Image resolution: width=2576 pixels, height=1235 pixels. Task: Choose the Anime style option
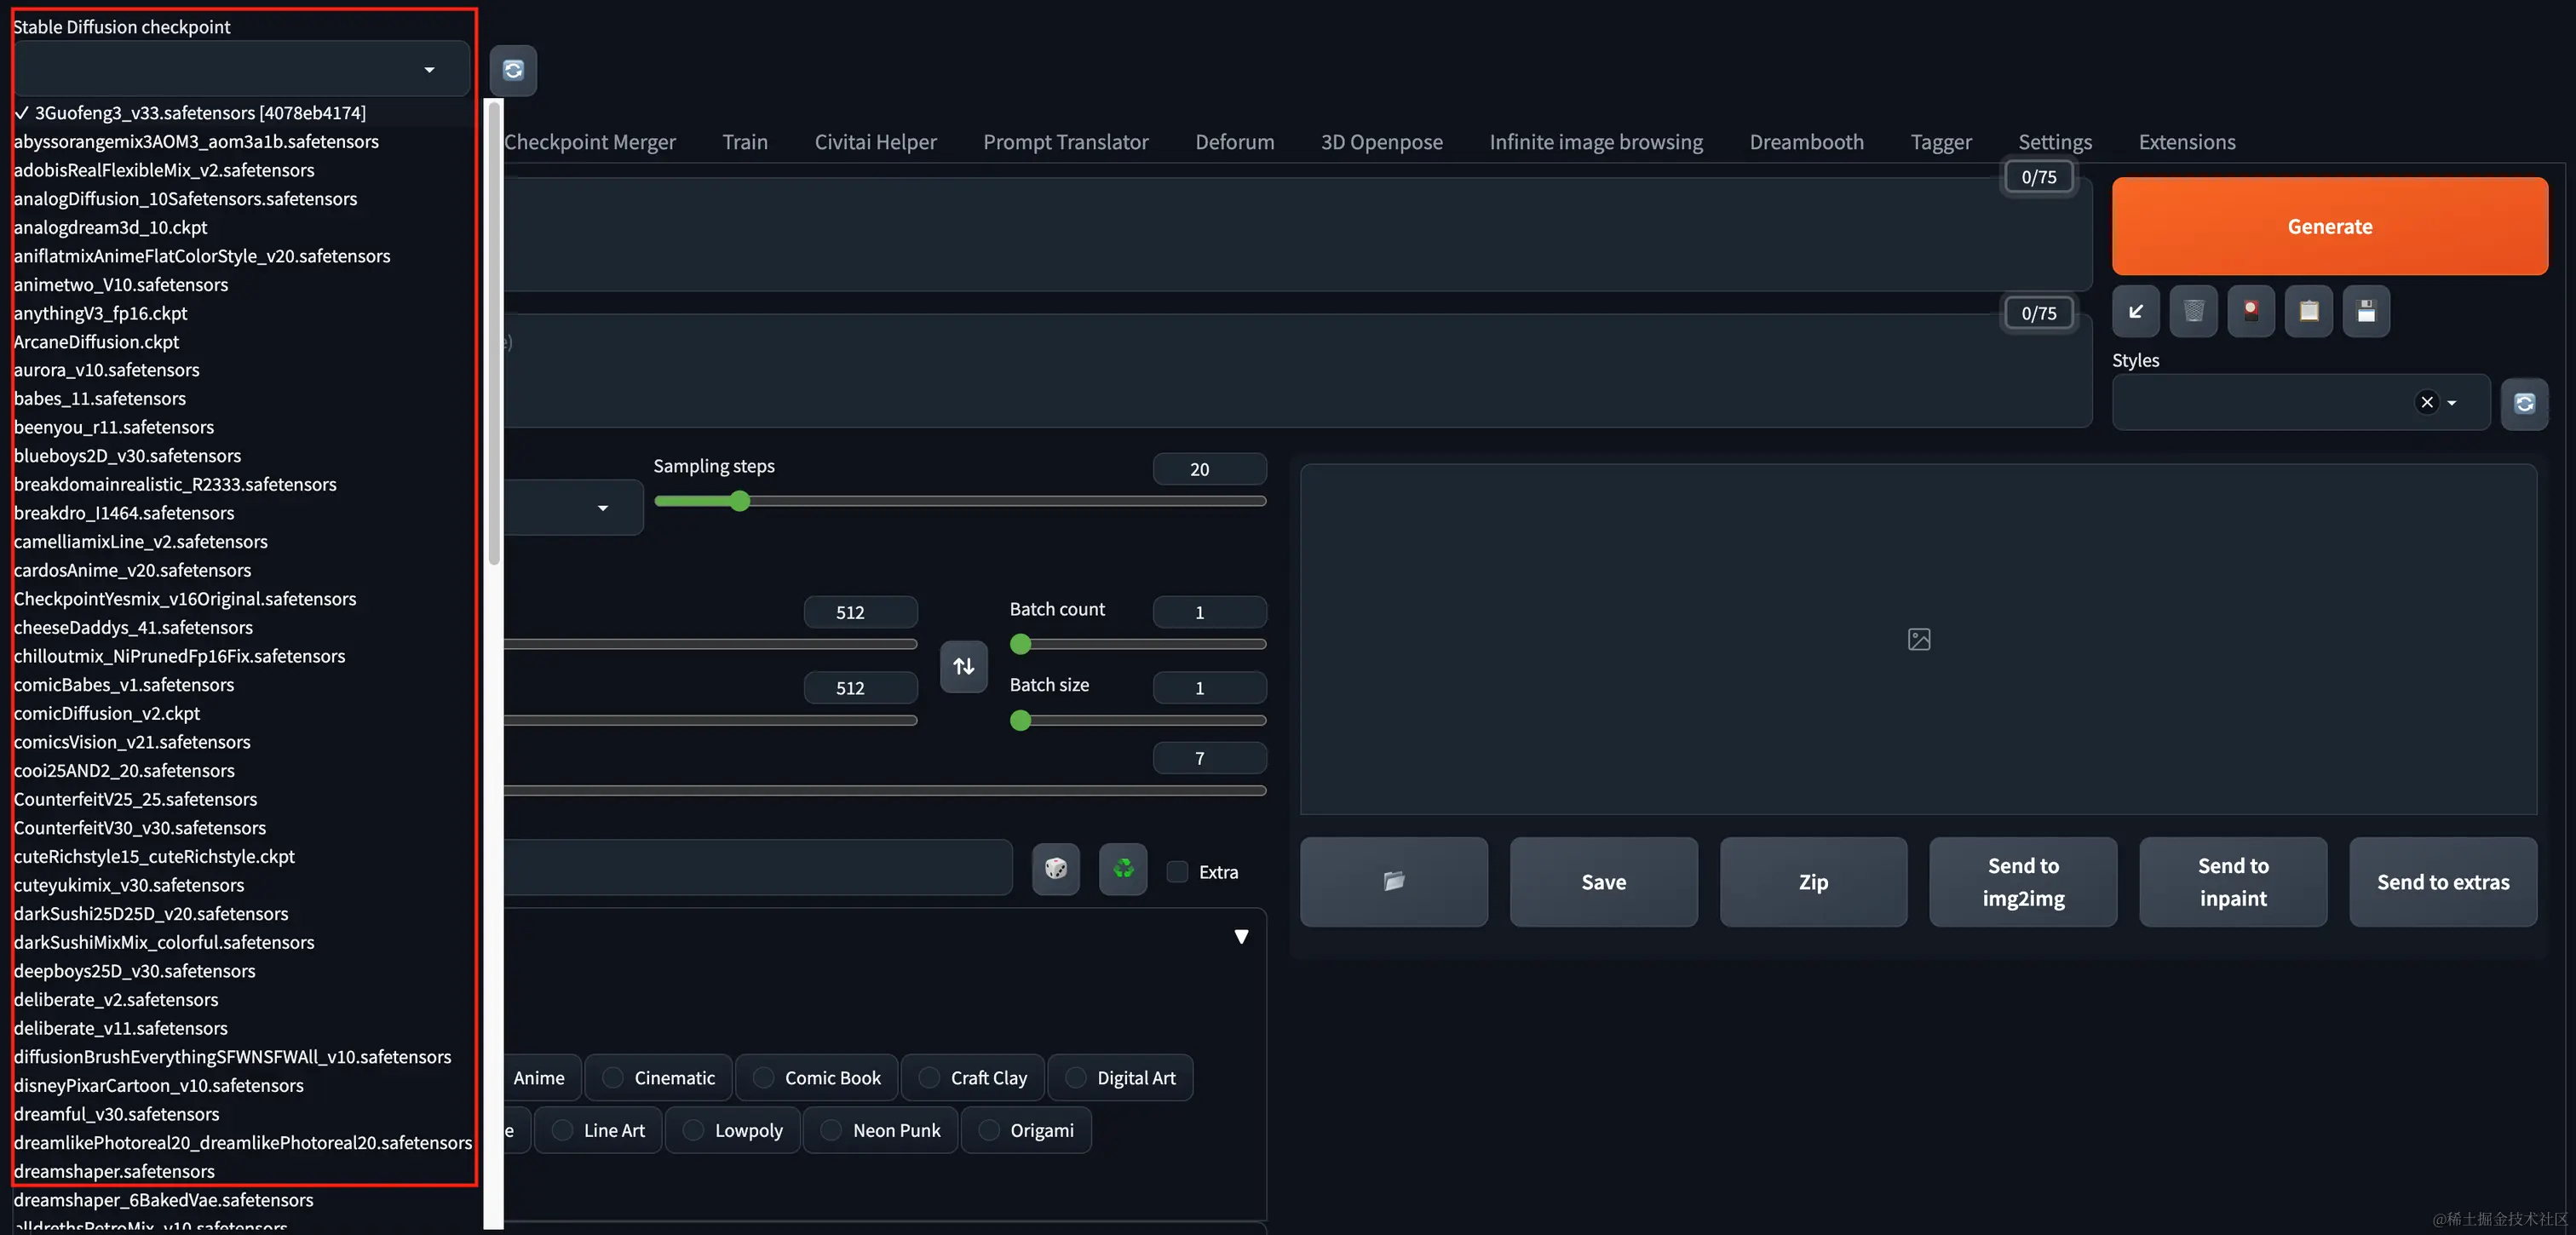click(x=540, y=1077)
